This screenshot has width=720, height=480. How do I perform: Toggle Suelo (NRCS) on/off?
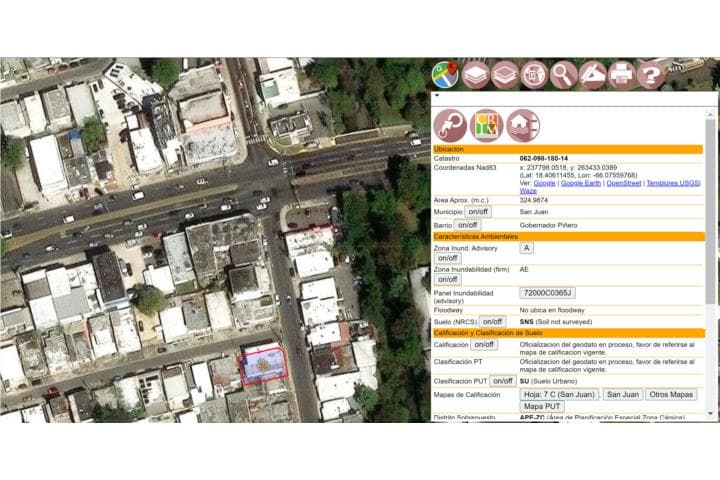pyautogui.click(x=492, y=322)
